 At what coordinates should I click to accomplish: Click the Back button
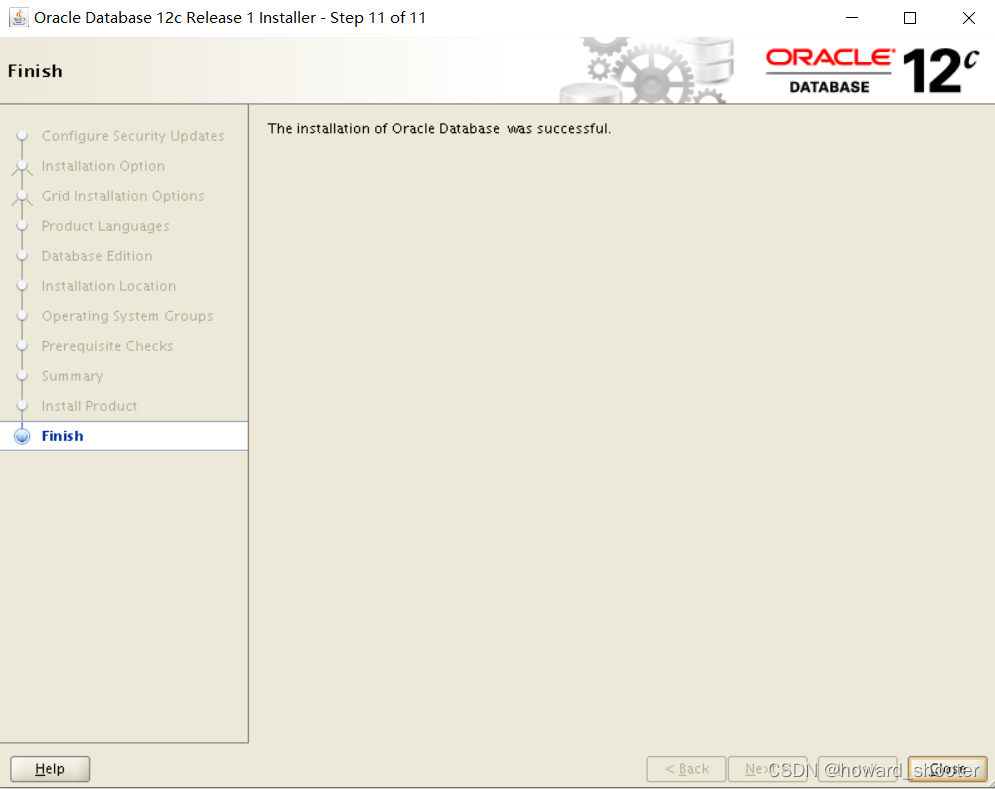coord(686,769)
